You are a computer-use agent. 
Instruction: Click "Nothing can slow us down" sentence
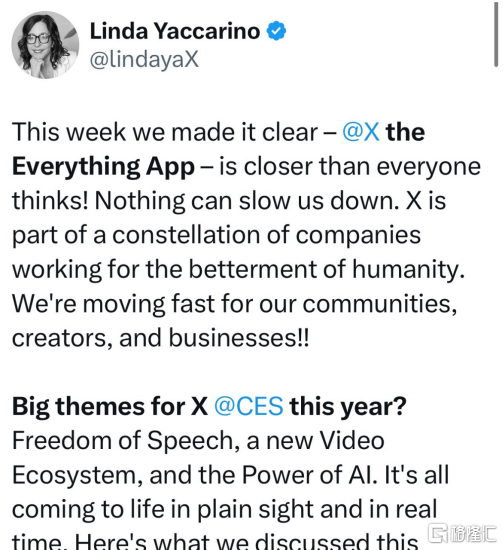[247, 201]
